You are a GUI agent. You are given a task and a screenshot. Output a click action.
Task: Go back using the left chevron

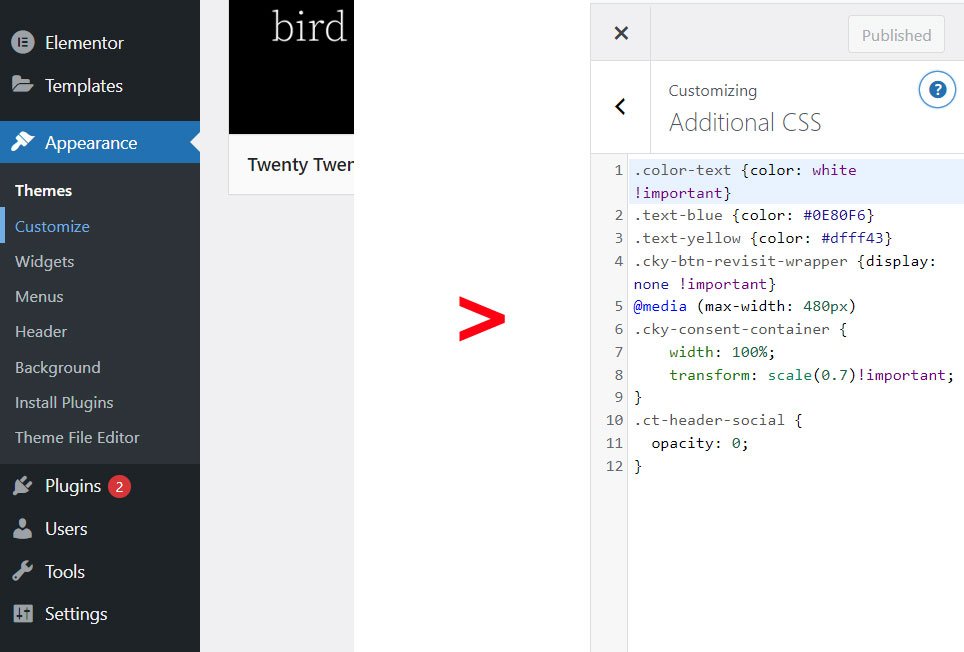(x=620, y=106)
